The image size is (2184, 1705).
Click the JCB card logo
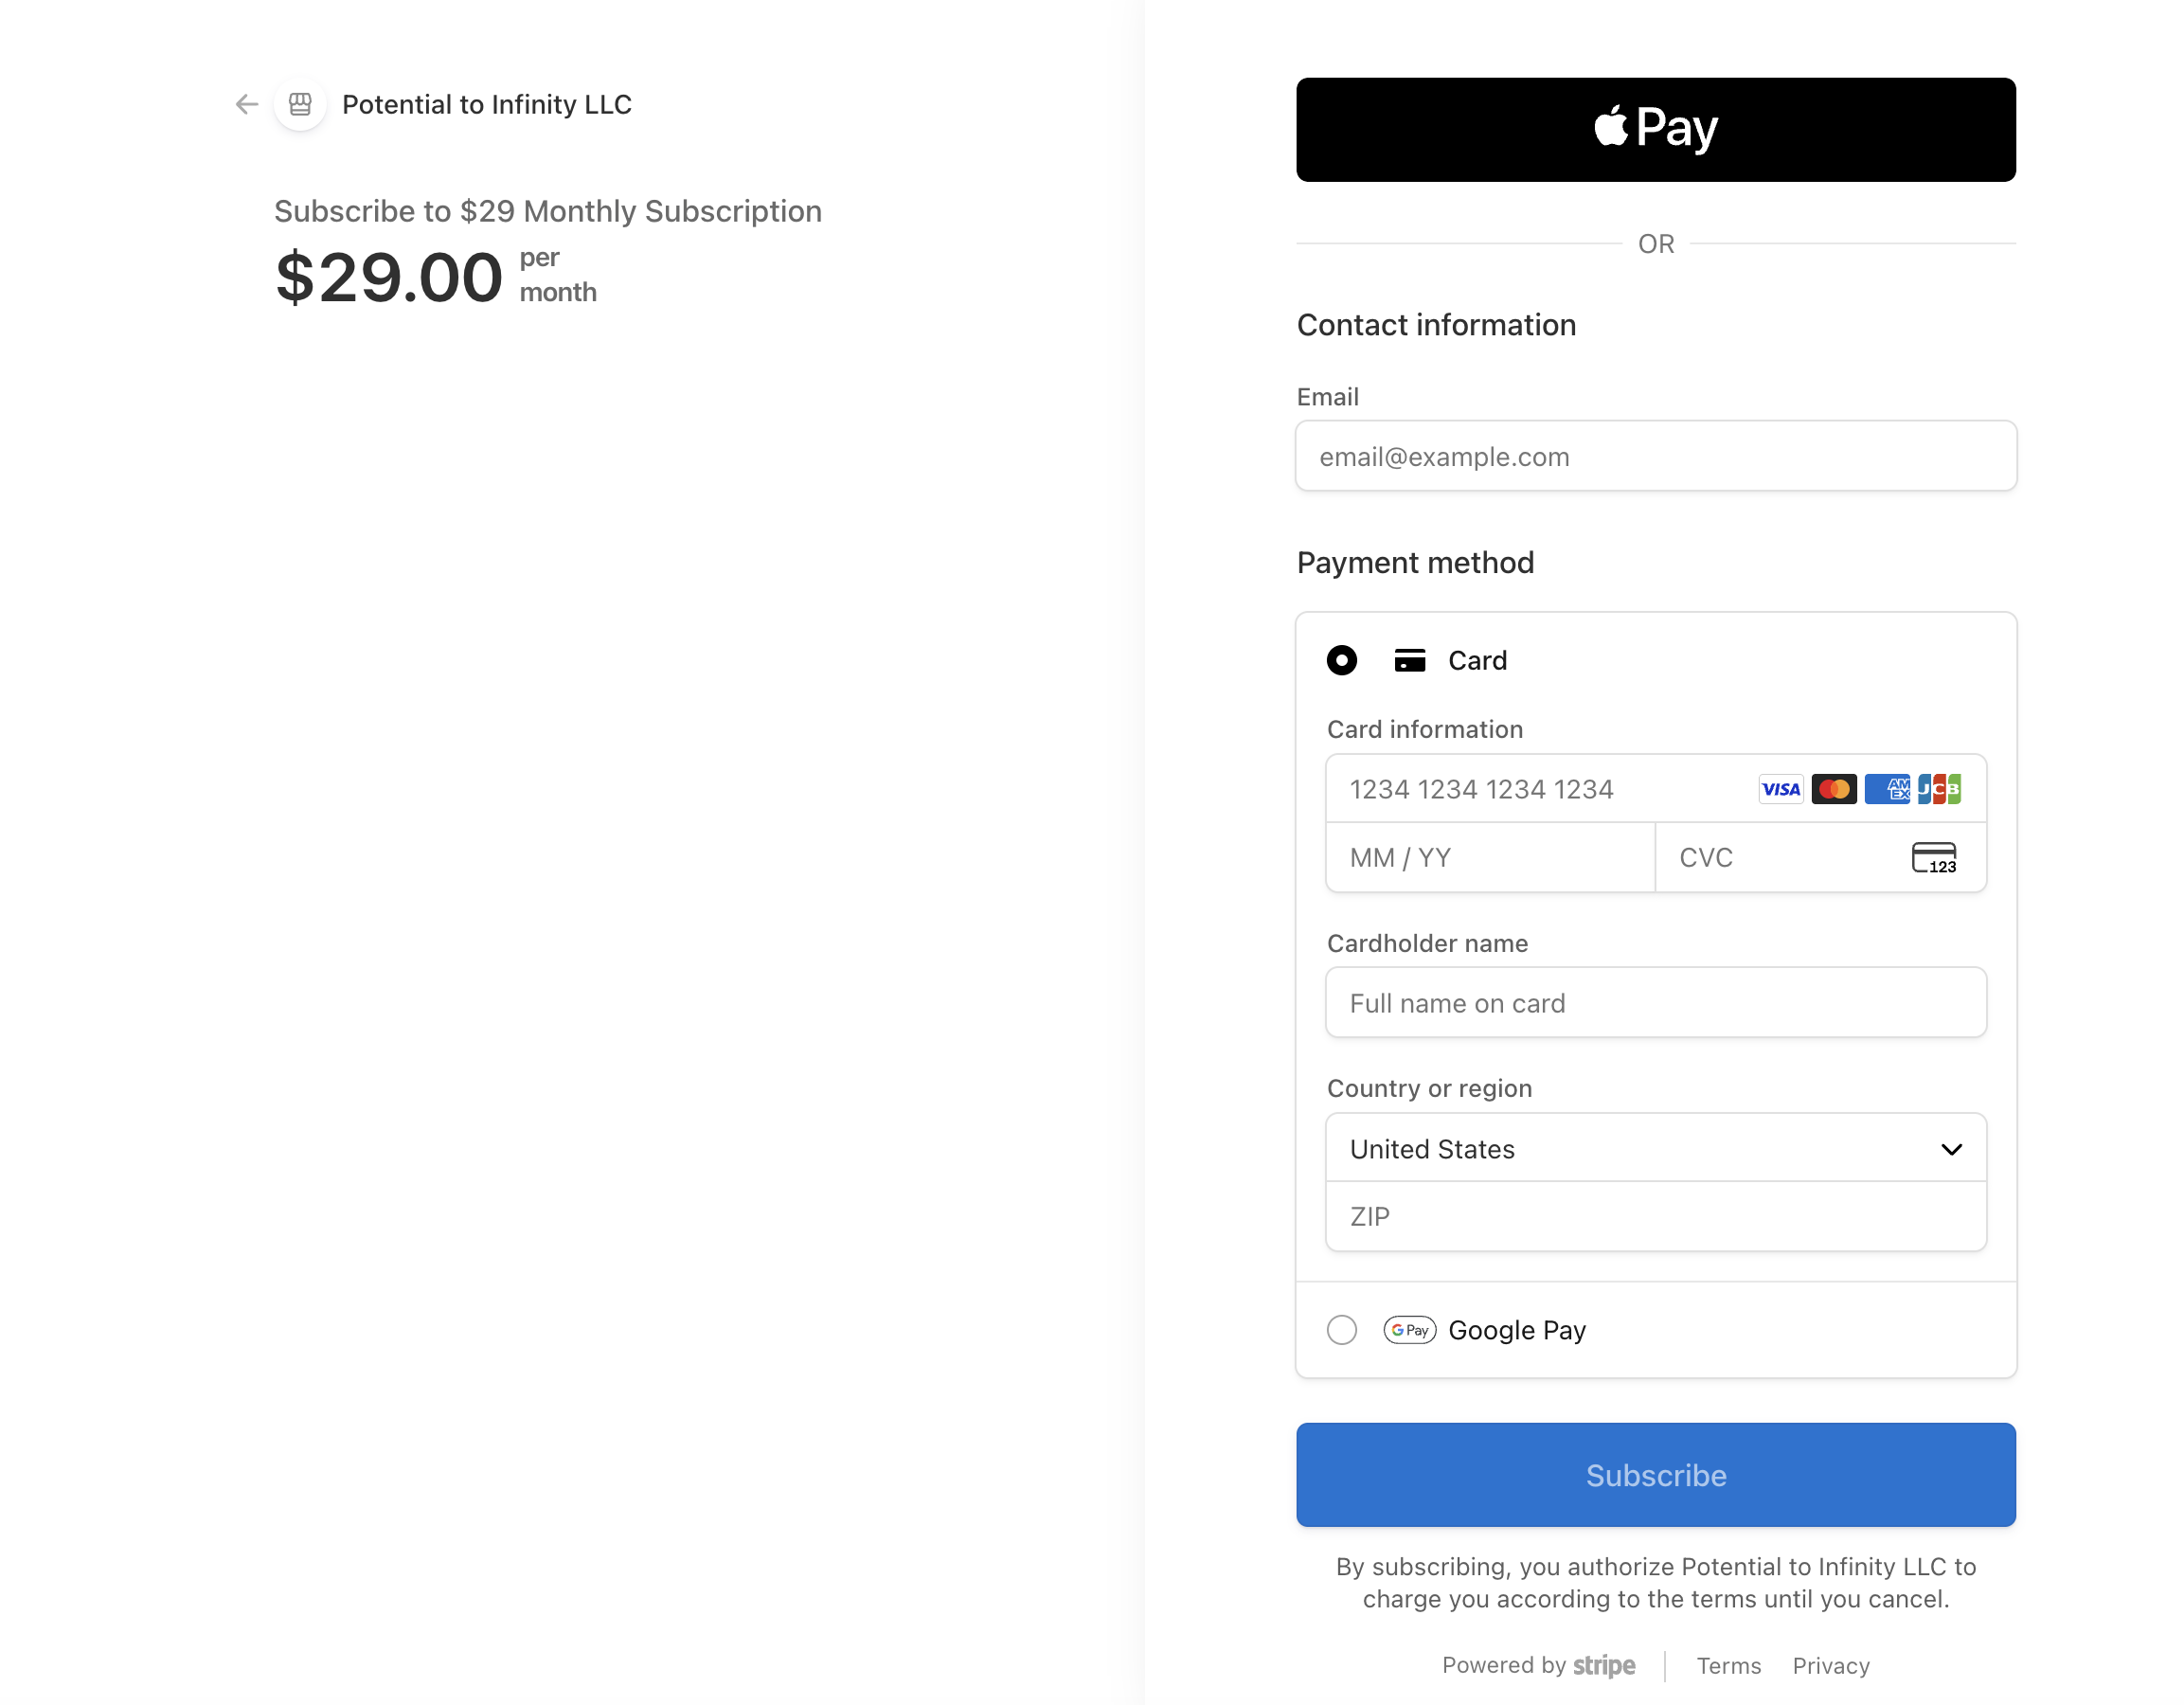click(x=1939, y=789)
